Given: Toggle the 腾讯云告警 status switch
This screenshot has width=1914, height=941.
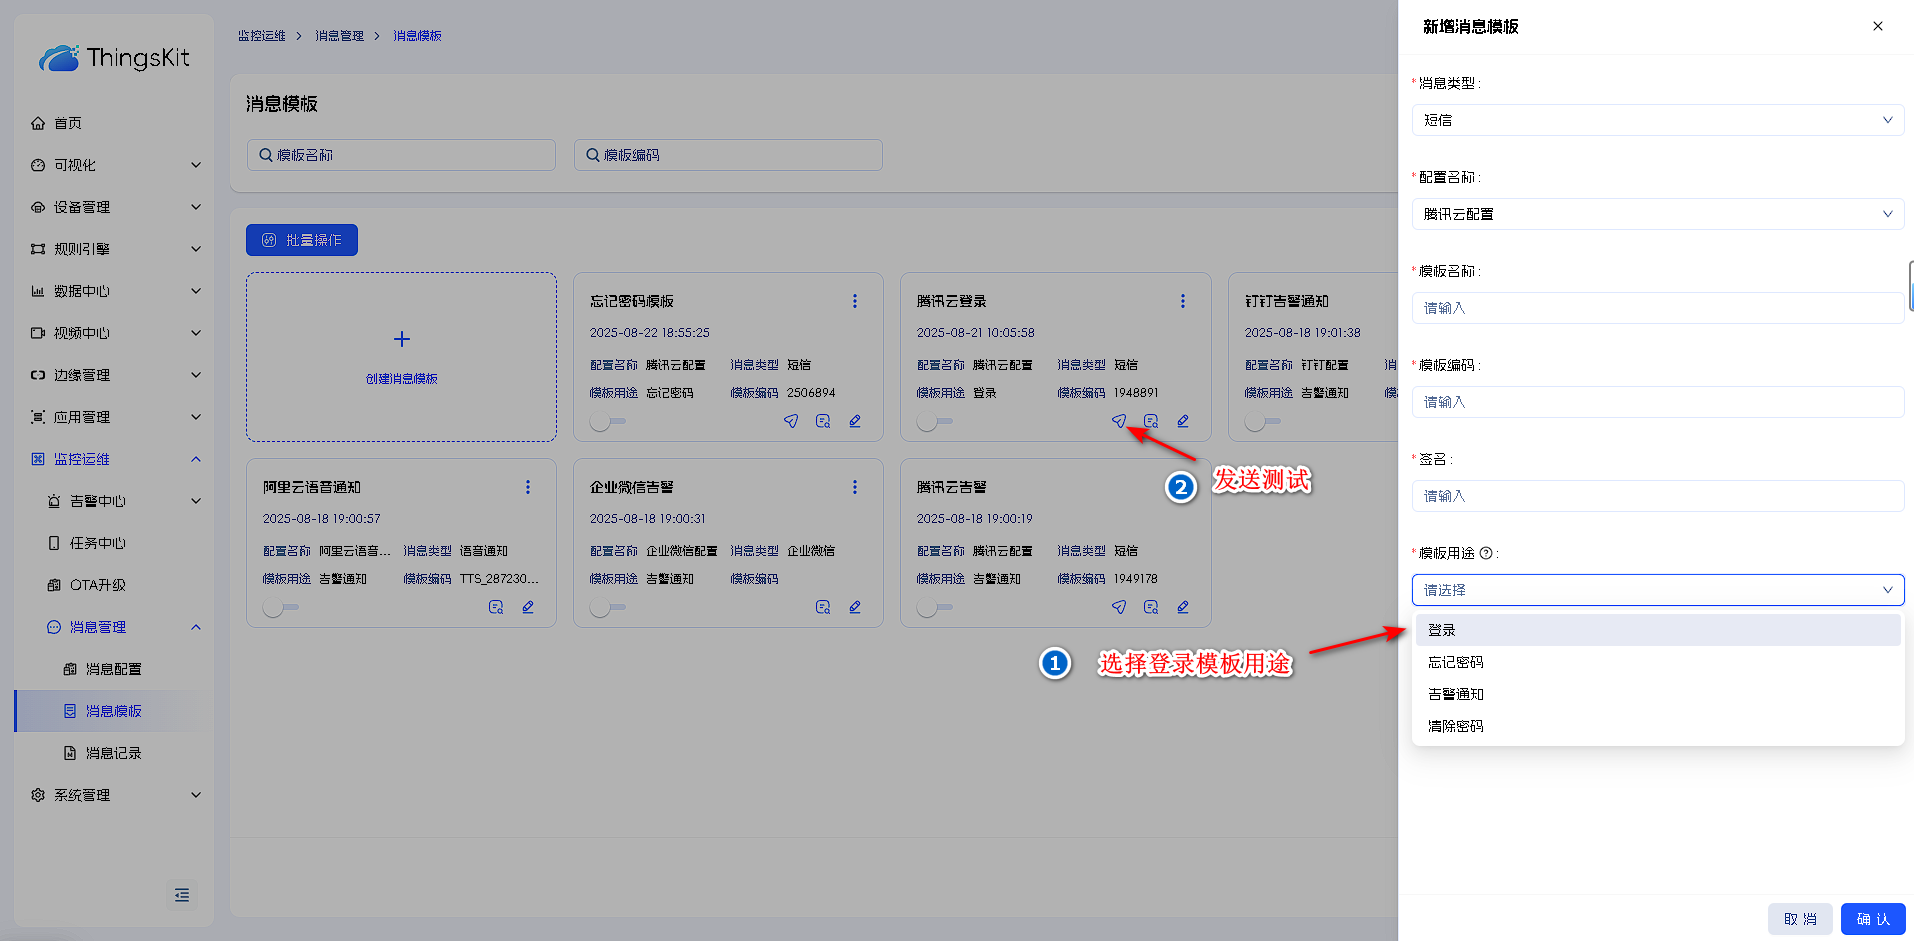Looking at the screenshot, I should [933, 607].
